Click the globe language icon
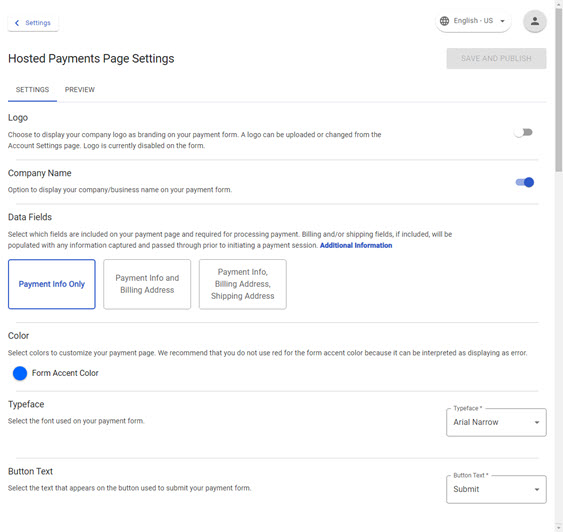563x532 pixels. [x=444, y=21]
